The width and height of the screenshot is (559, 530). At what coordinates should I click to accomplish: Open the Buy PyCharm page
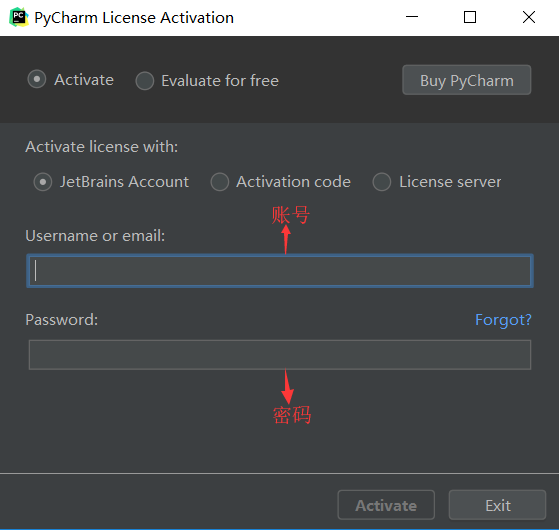tap(467, 80)
